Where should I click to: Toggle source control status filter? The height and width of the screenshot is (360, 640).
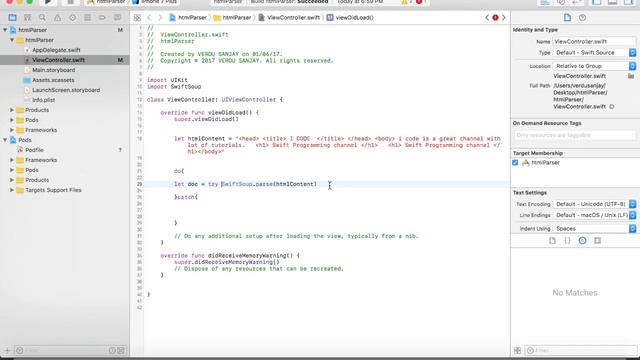(x=121, y=351)
